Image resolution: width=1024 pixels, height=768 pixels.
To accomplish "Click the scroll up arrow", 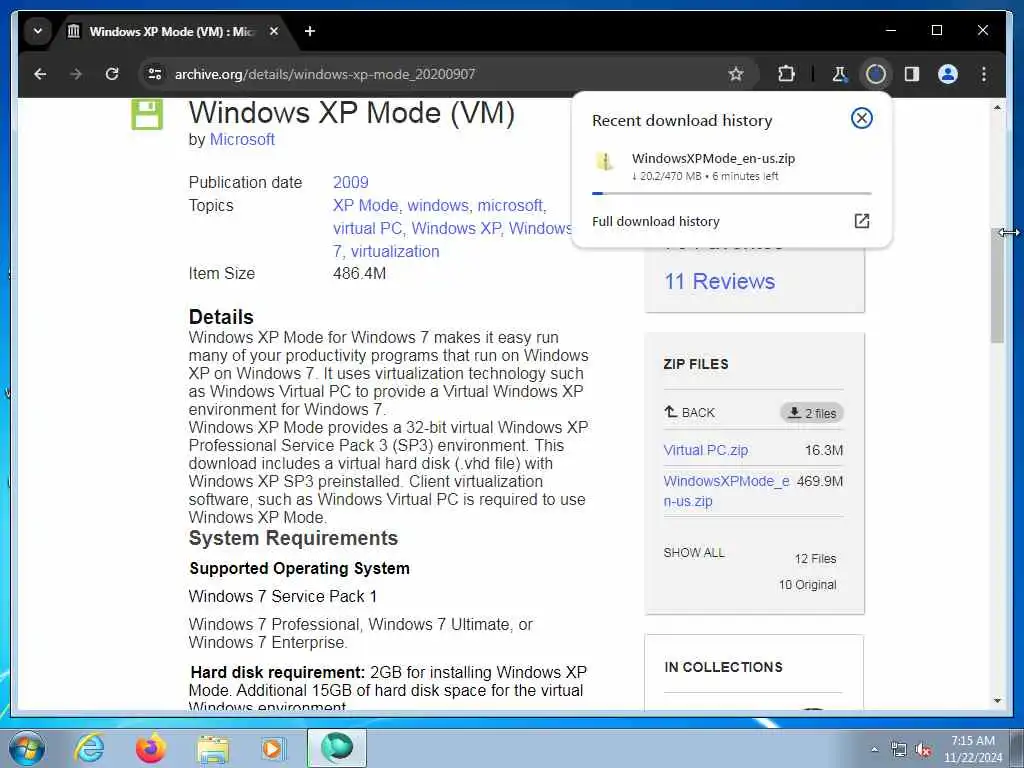I will pyautogui.click(x=997, y=107).
